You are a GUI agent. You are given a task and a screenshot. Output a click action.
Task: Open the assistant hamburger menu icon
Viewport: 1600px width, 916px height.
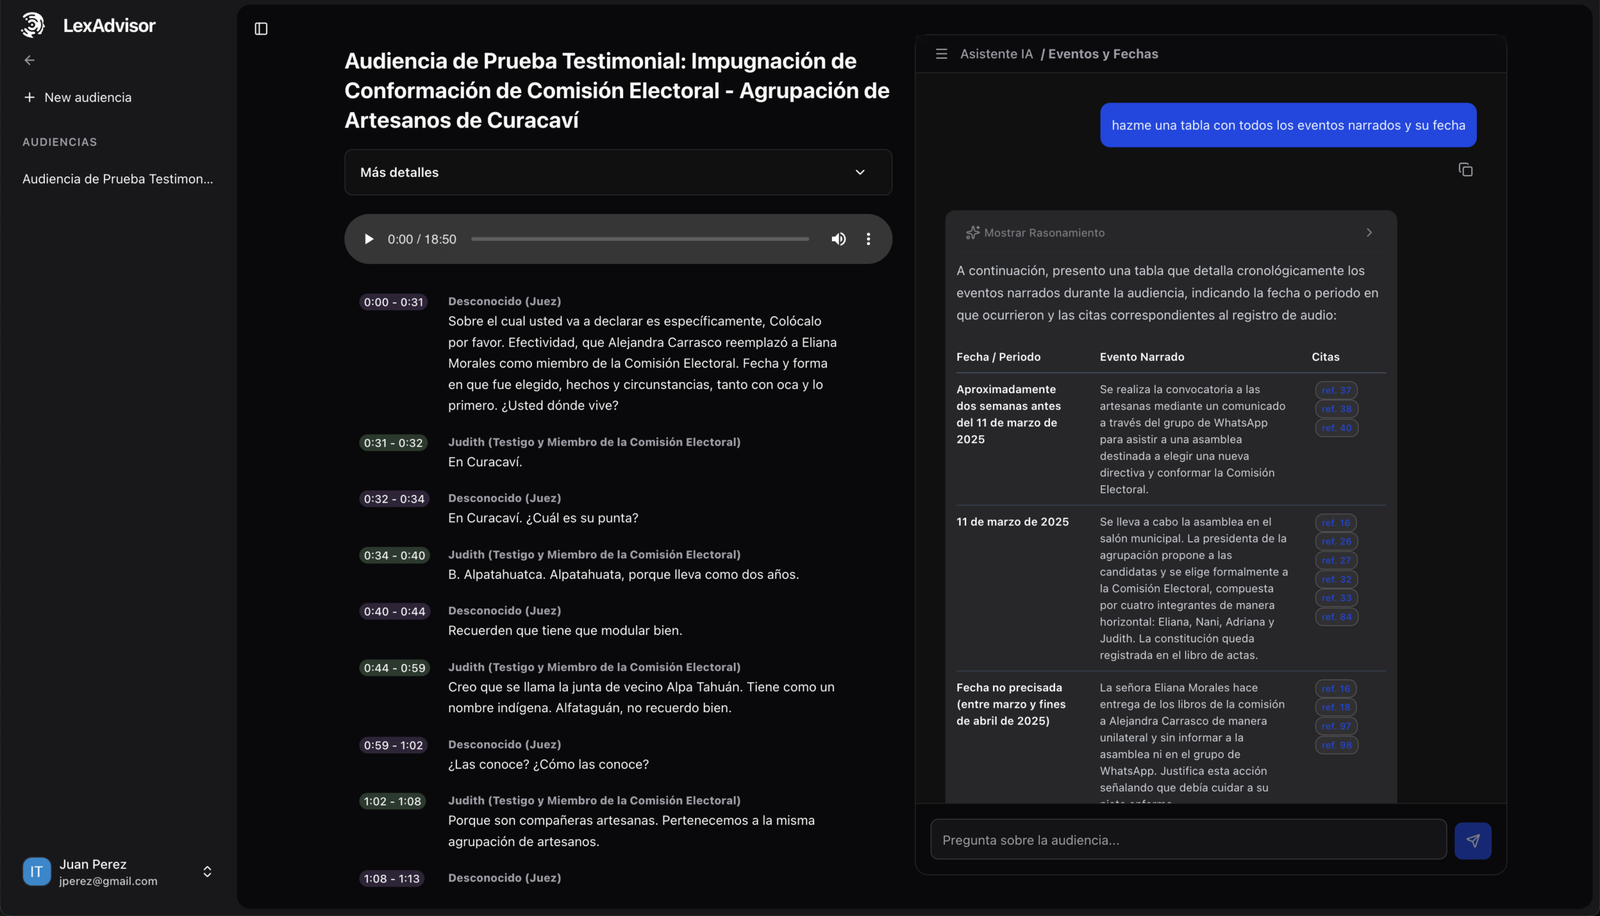coord(941,54)
